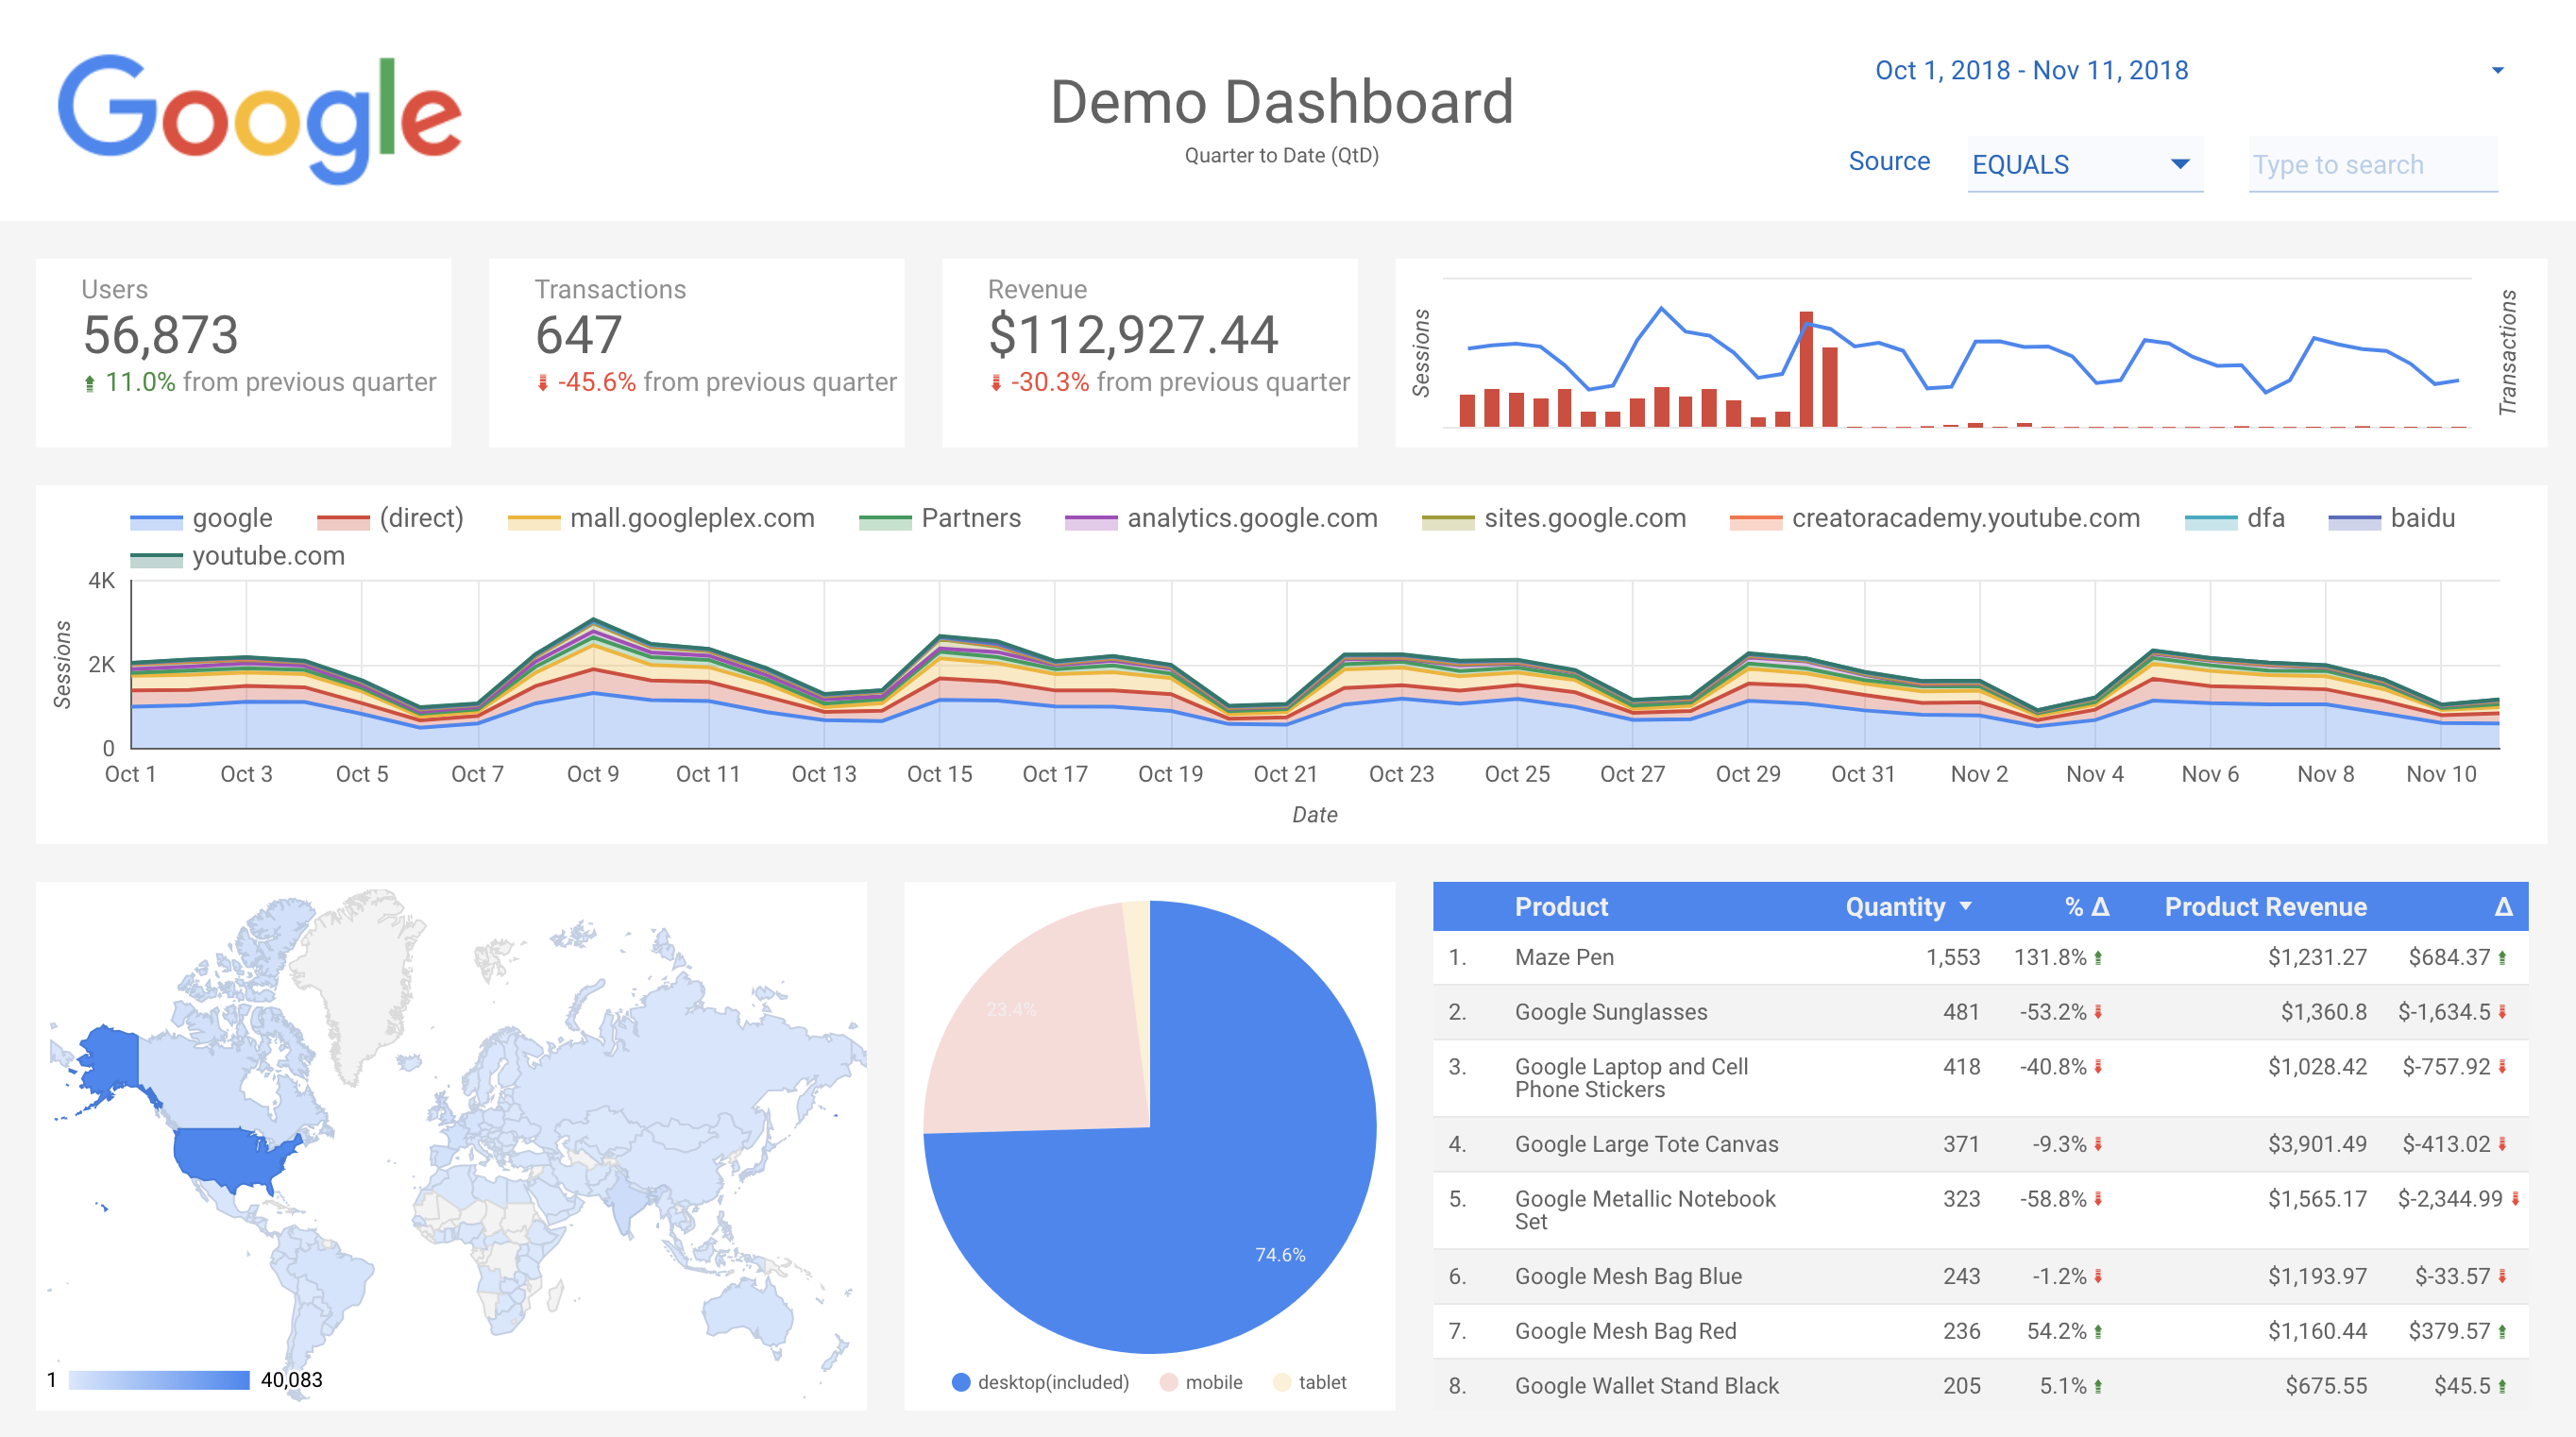Toggle google series in legend
2576x1437 pixels.
pyautogui.click(x=231, y=518)
